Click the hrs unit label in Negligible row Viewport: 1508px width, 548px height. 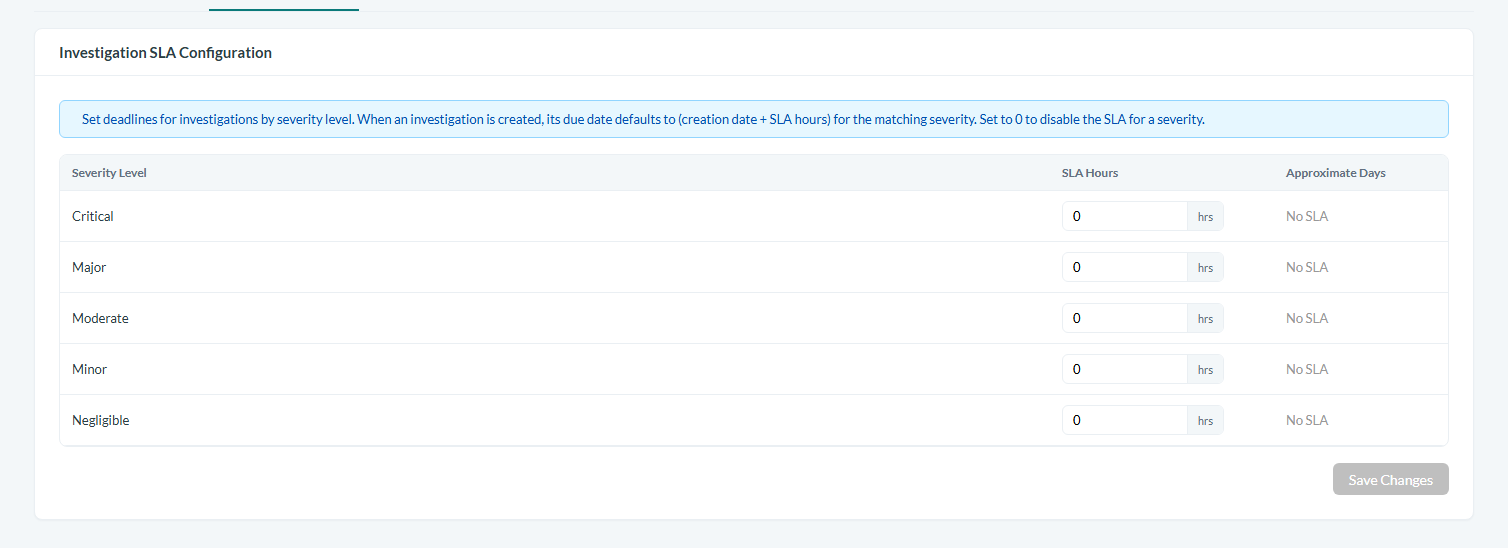click(x=1205, y=420)
